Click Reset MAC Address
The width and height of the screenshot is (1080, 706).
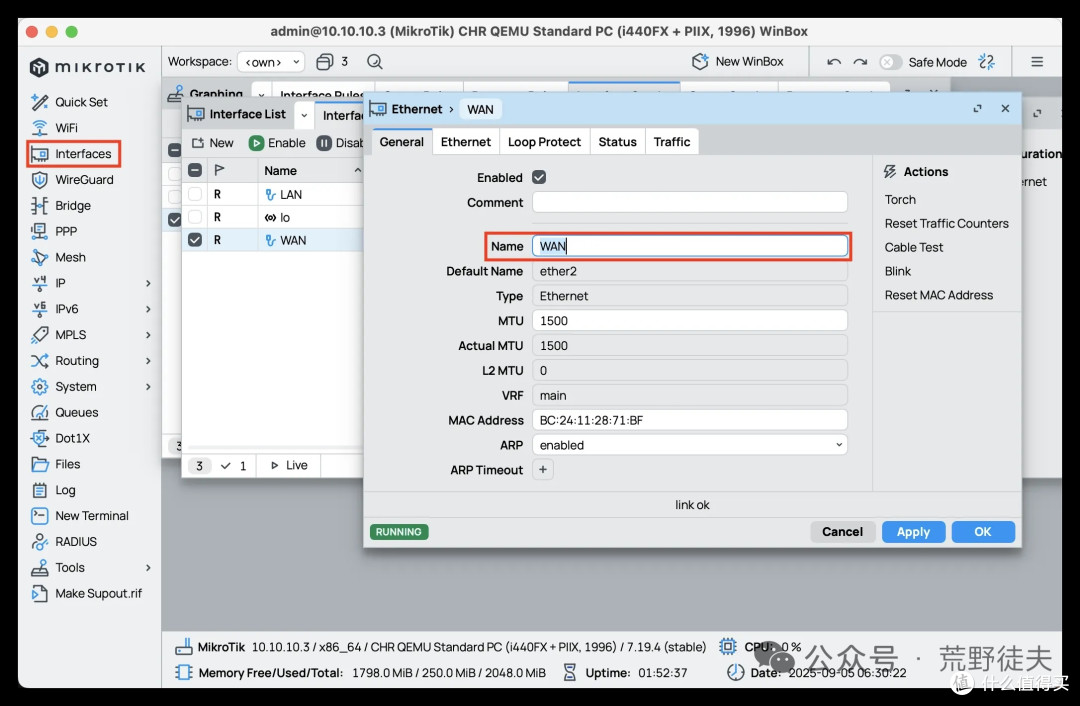(939, 295)
